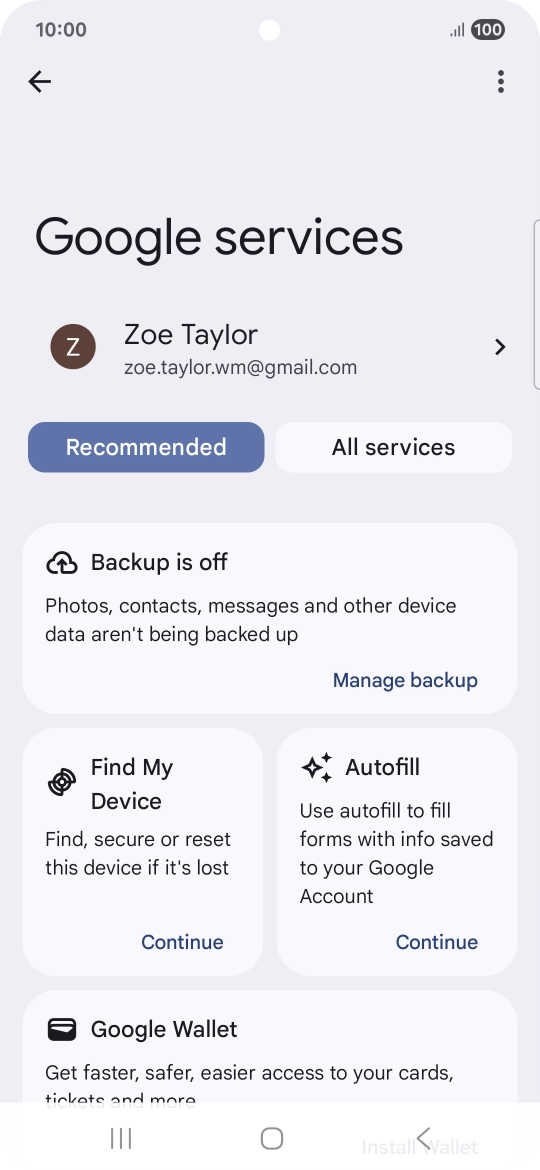Image resolution: width=540 pixels, height=1170 pixels.
Task: Tap the Find My Device radar icon
Action: [x=62, y=782]
